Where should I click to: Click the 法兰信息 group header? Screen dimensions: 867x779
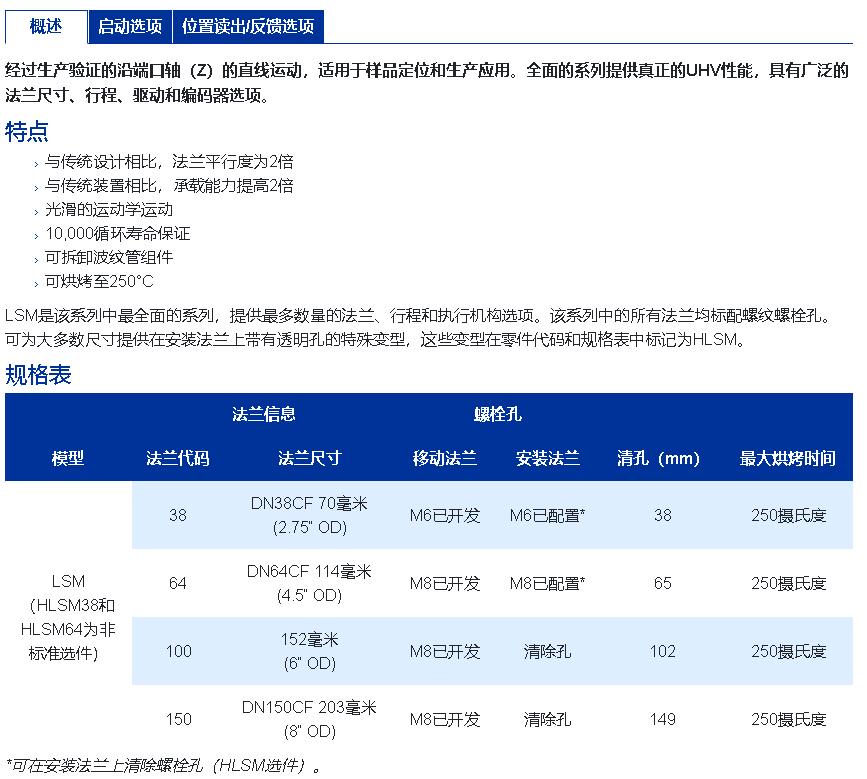coord(264,414)
